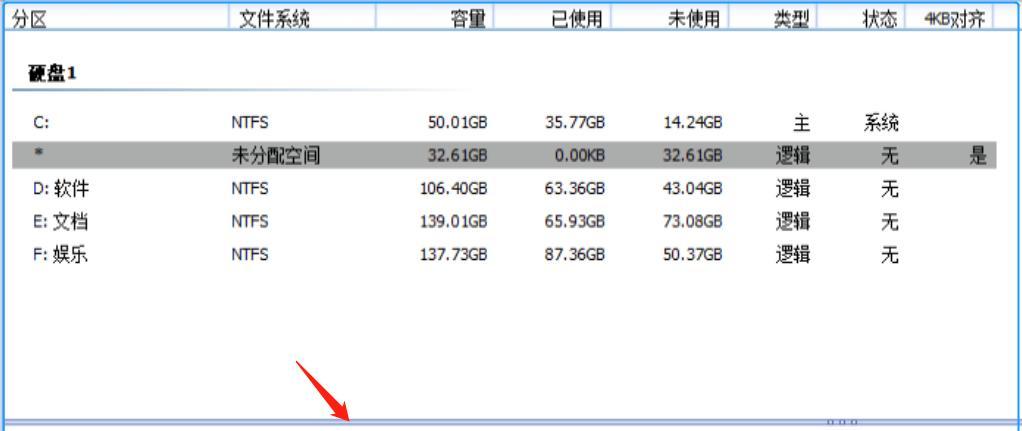This screenshot has width=1022, height=431.
Task: Click the 14.24GB unused cell
Action: [692, 123]
